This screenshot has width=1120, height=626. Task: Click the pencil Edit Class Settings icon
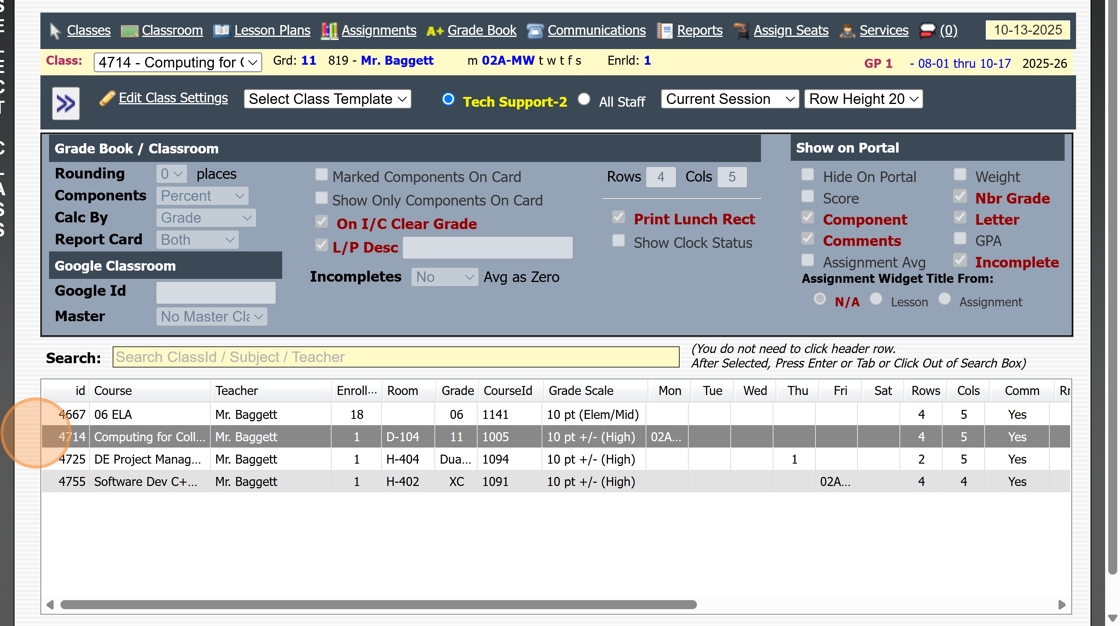click(107, 98)
